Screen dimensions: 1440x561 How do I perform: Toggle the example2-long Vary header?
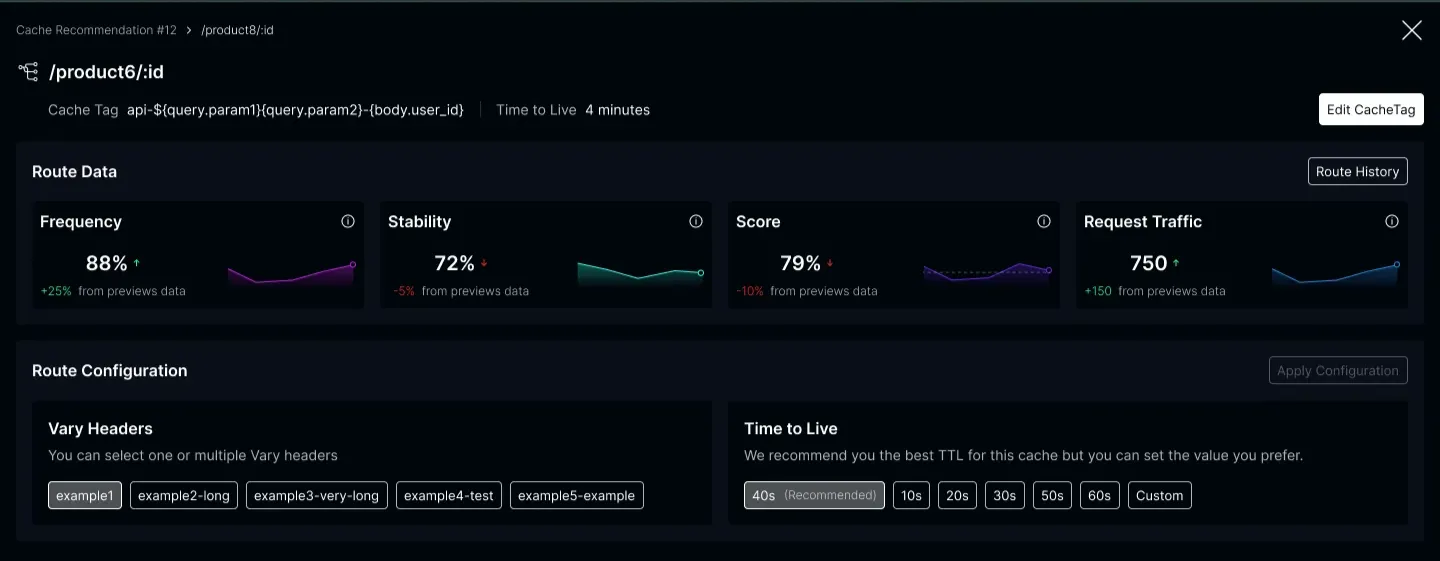184,495
